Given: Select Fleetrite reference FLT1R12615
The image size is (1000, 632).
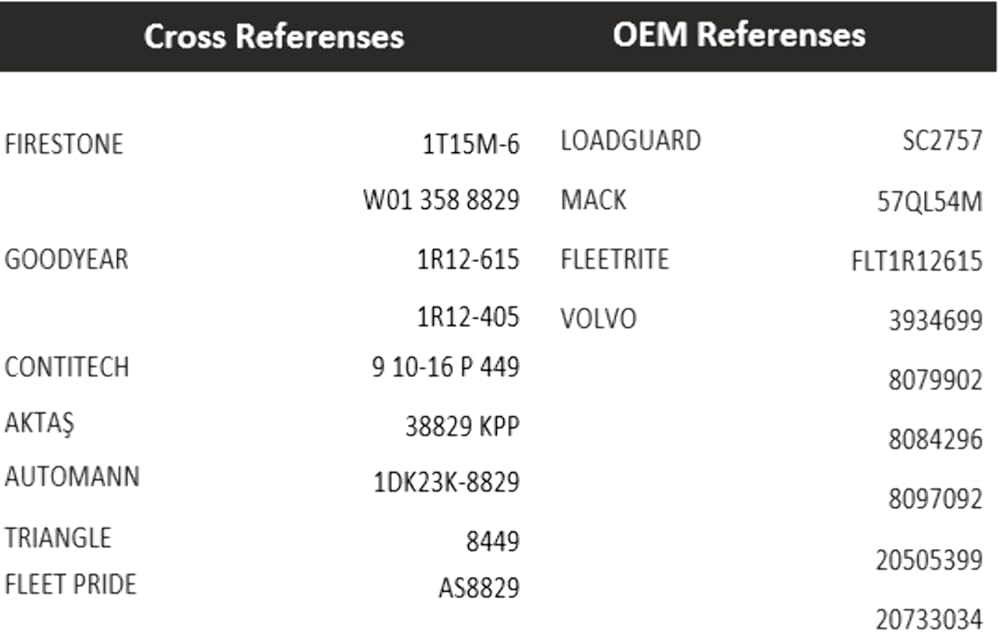Looking at the screenshot, I should pos(916,262).
